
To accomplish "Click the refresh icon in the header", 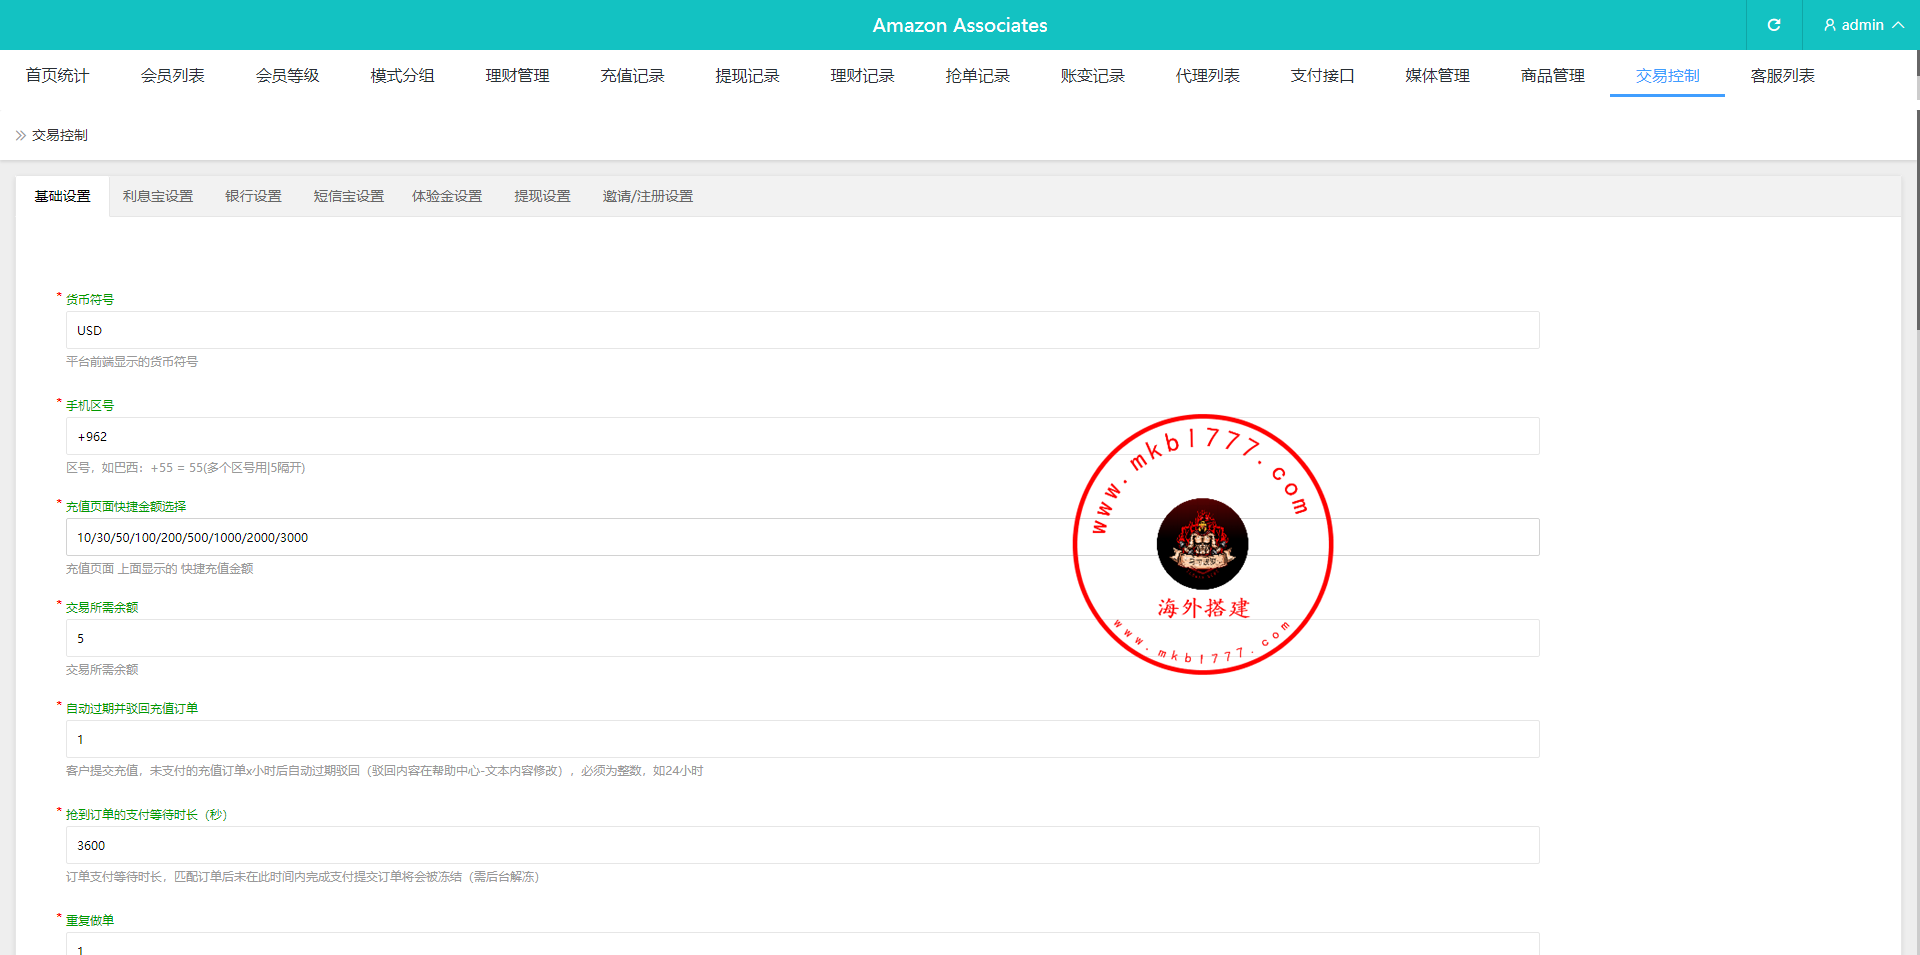I will click(1774, 25).
